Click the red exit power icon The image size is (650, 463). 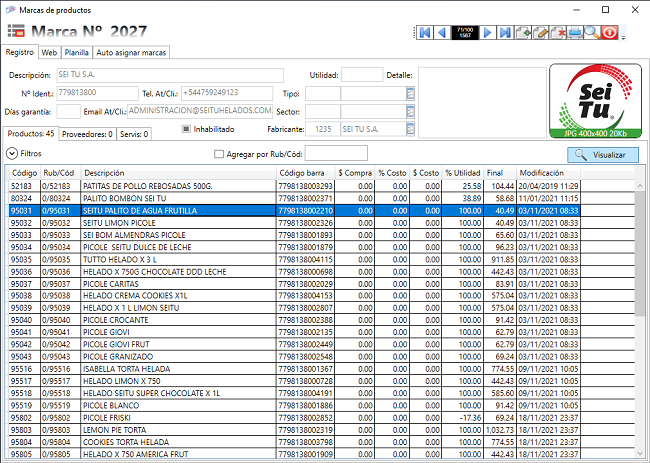(x=610, y=32)
